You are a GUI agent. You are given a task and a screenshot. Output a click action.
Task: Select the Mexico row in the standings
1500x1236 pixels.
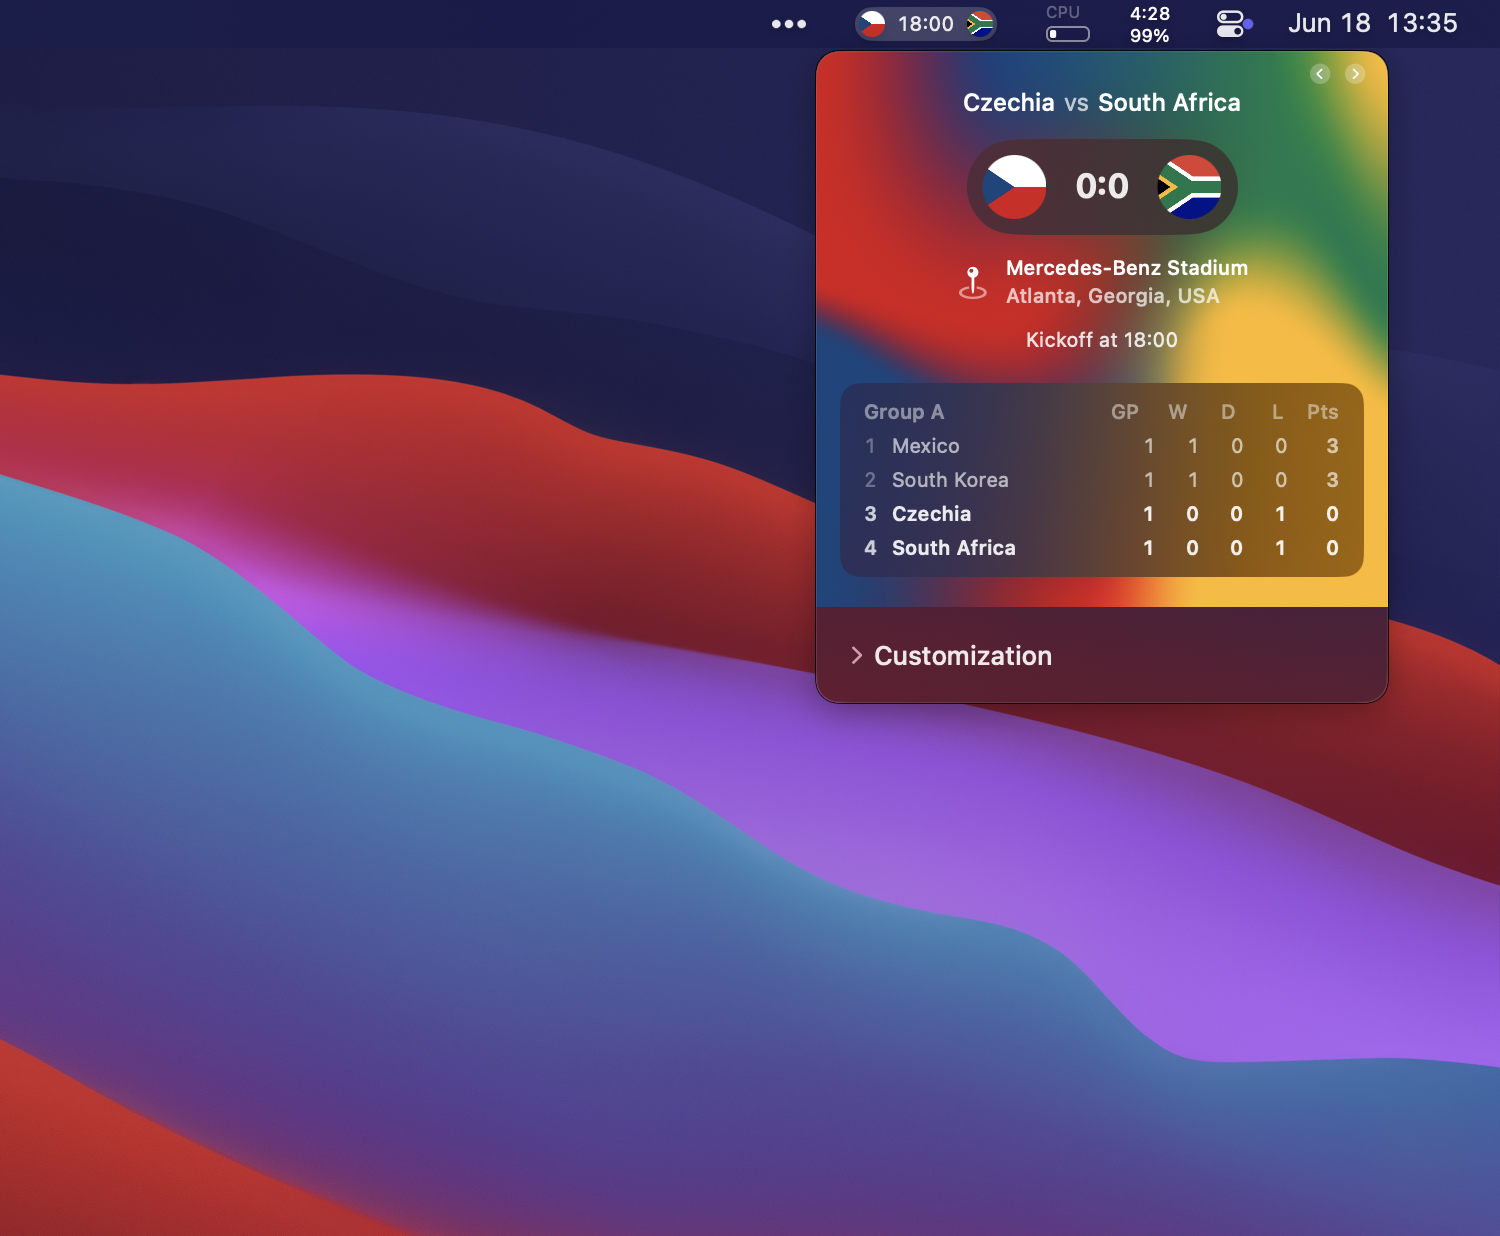click(x=1102, y=446)
